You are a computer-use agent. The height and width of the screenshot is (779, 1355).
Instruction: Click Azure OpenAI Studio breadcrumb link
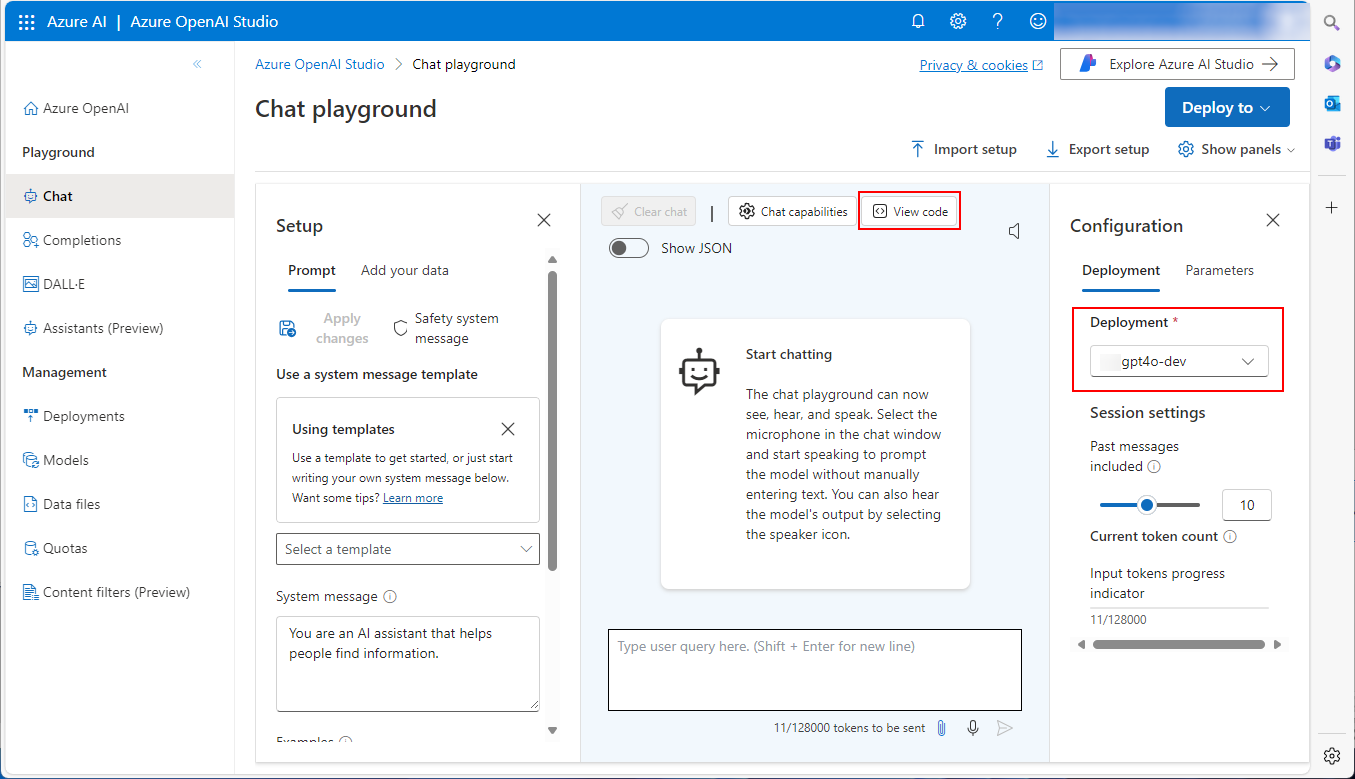[x=320, y=64]
